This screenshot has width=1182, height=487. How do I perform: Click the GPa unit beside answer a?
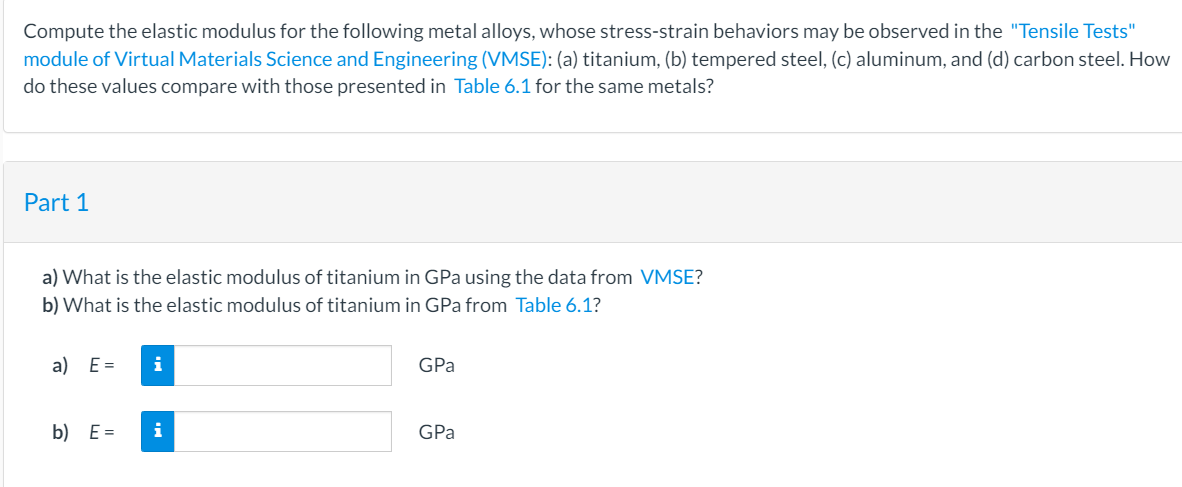tap(436, 366)
